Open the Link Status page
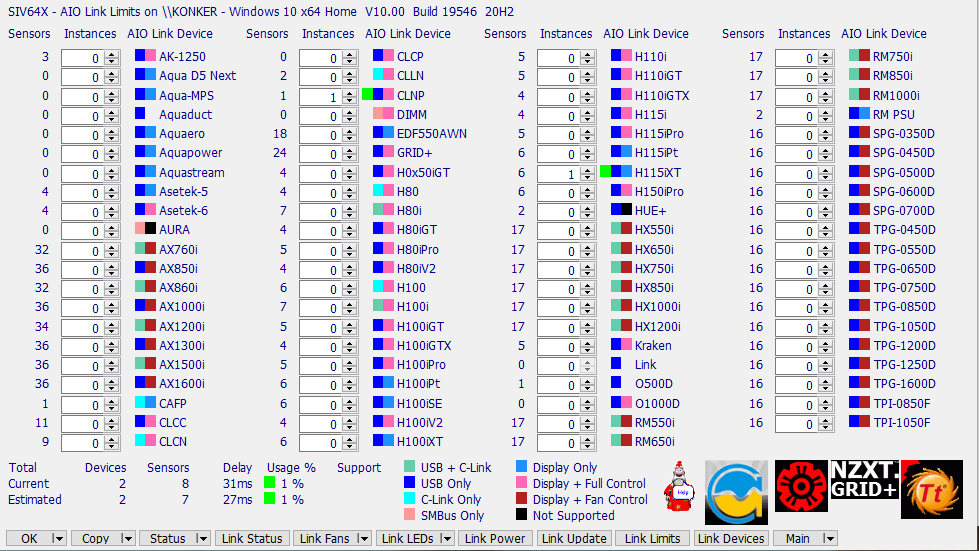The image size is (979, 551). click(x=252, y=539)
